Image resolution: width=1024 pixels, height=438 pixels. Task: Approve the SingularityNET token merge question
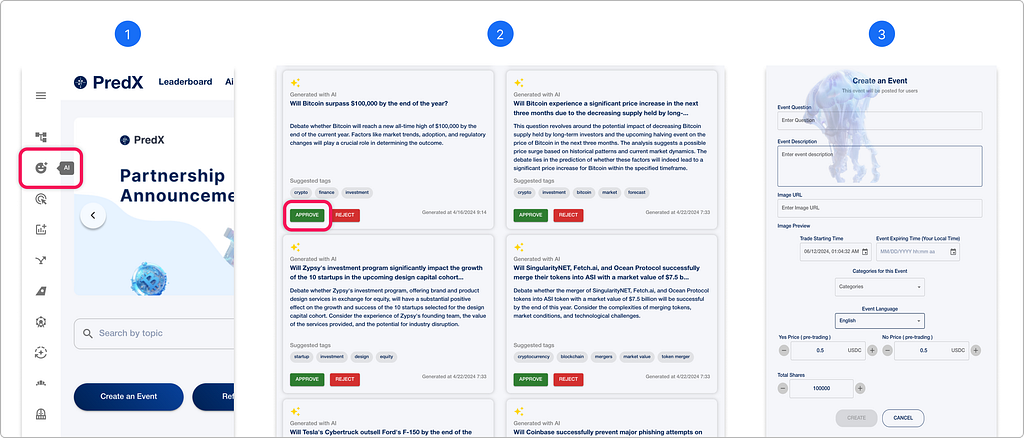tap(531, 379)
